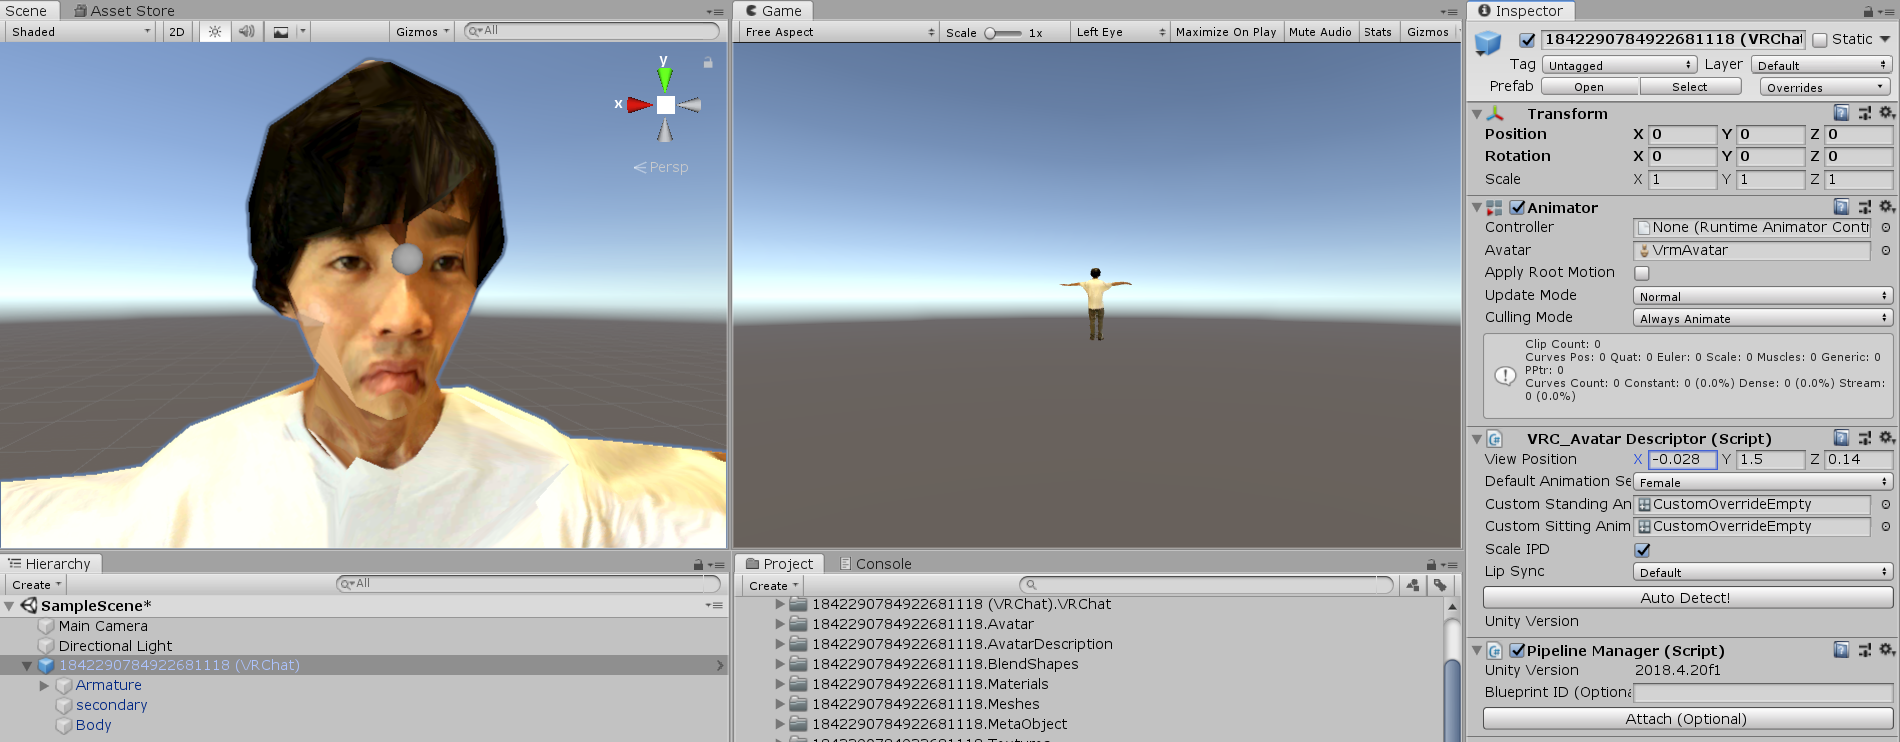The width and height of the screenshot is (1900, 742).
Task: Open Pipeline Manager gear menu
Action: click(1886, 650)
